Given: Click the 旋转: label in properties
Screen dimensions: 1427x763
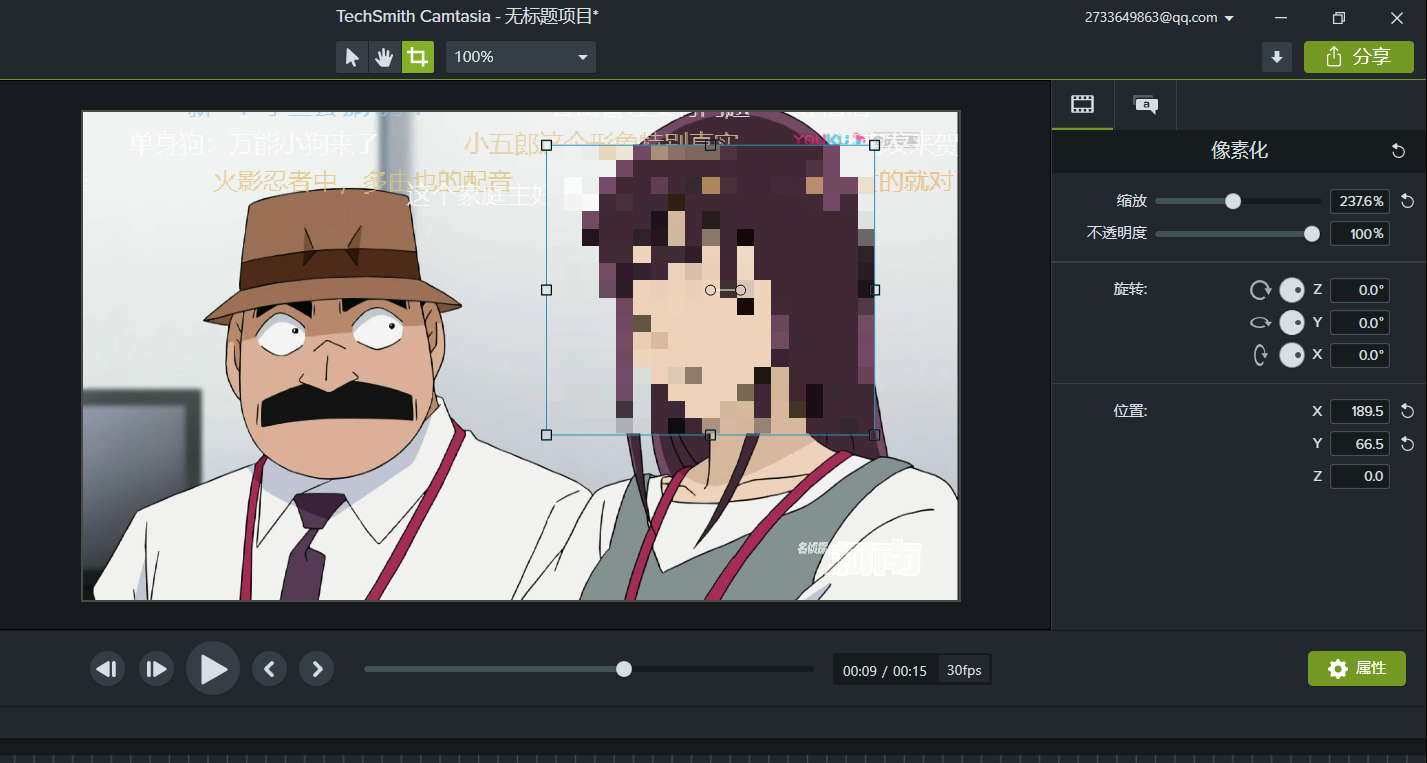Looking at the screenshot, I should pos(1130,289).
